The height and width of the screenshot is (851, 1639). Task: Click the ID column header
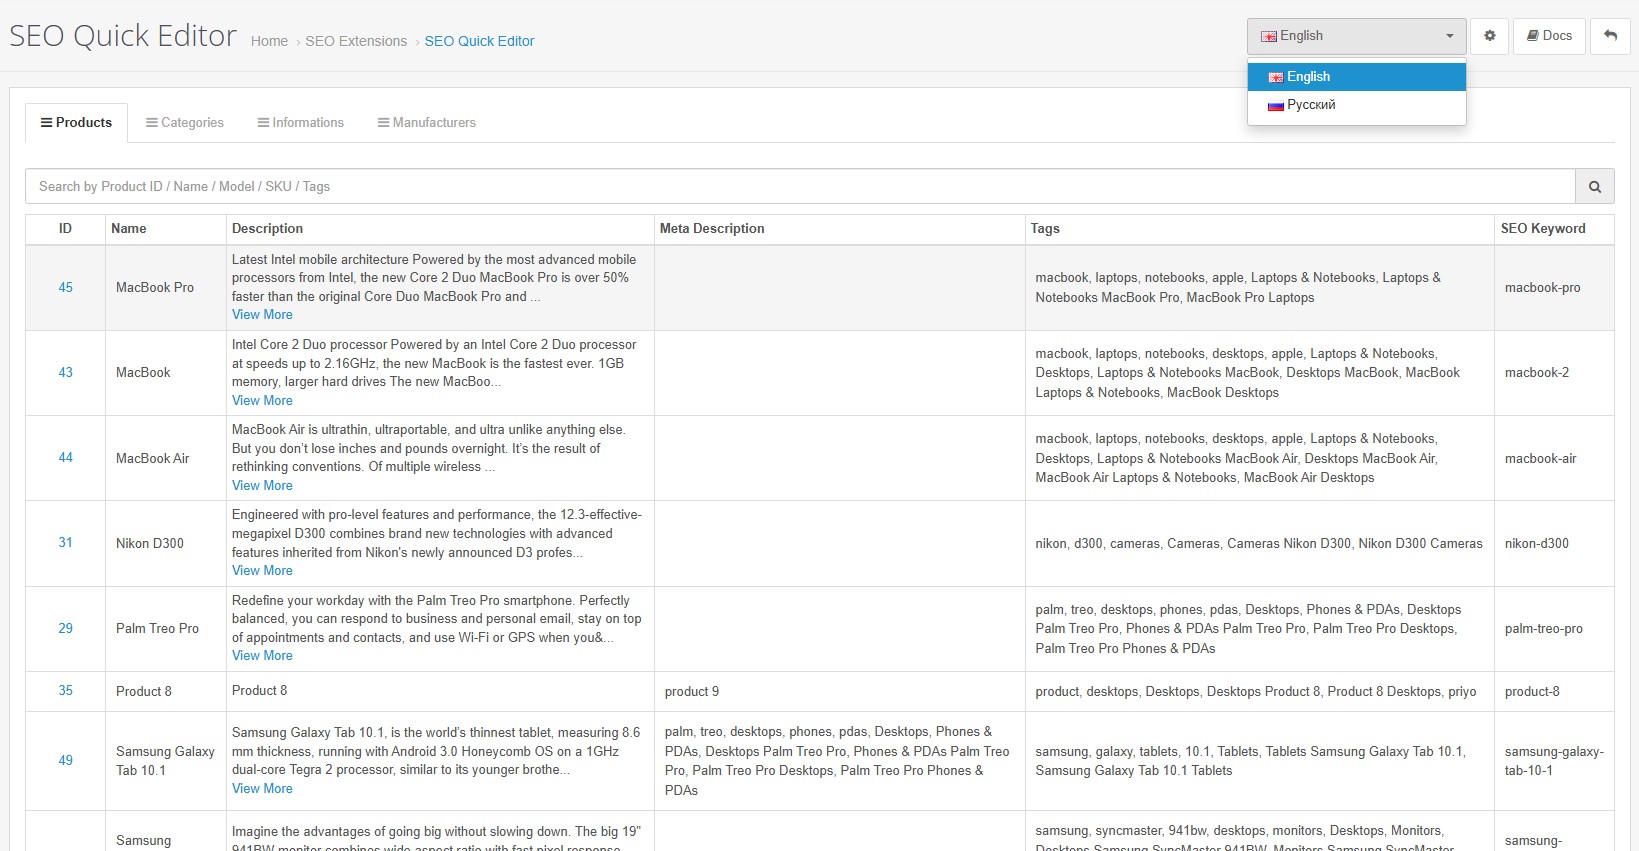click(x=65, y=229)
